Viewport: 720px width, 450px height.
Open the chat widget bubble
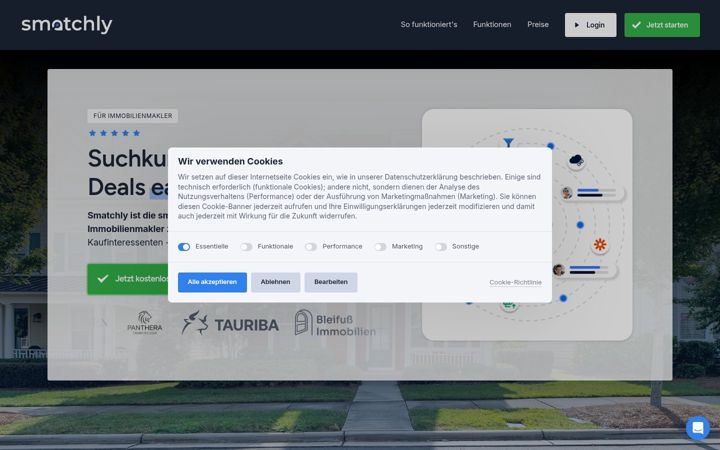coord(698,428)
